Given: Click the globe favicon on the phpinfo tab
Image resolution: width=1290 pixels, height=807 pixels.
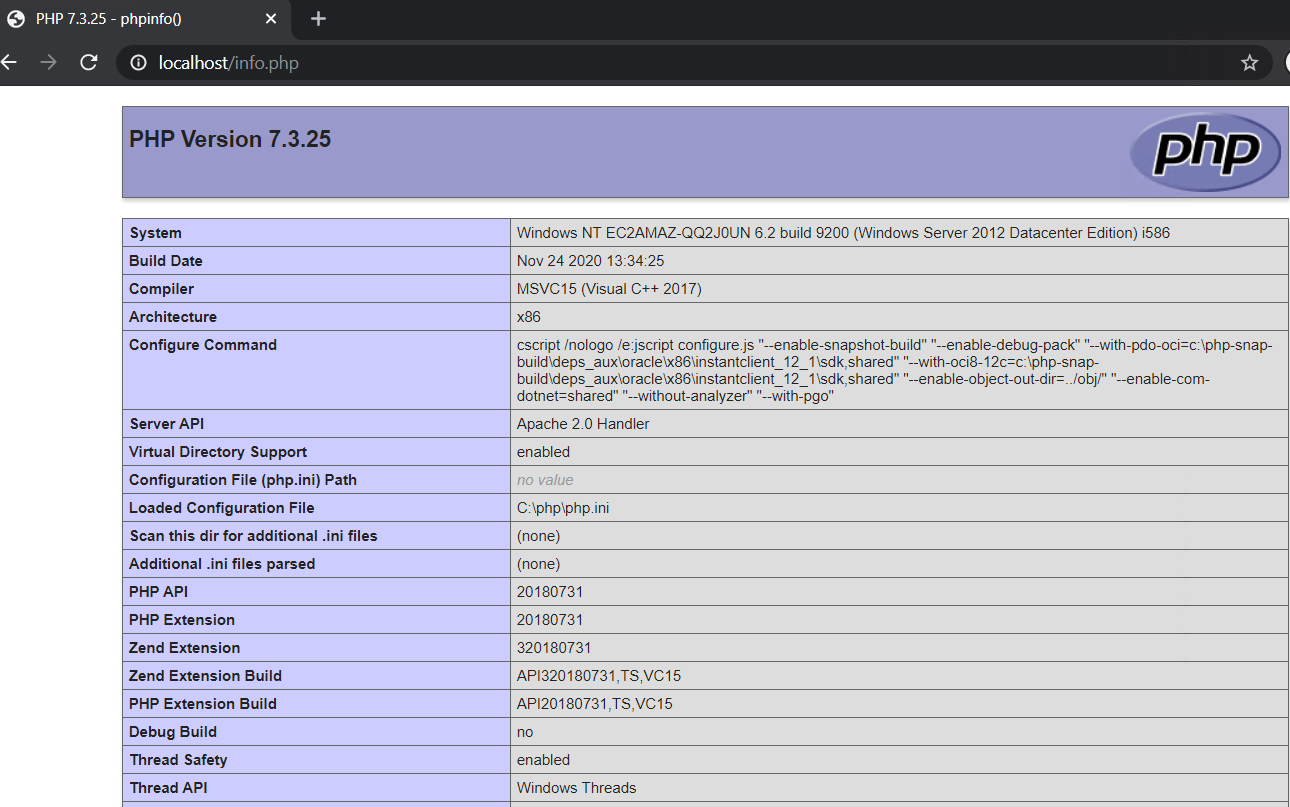Looking at the screenshot, I should [16, 19].
